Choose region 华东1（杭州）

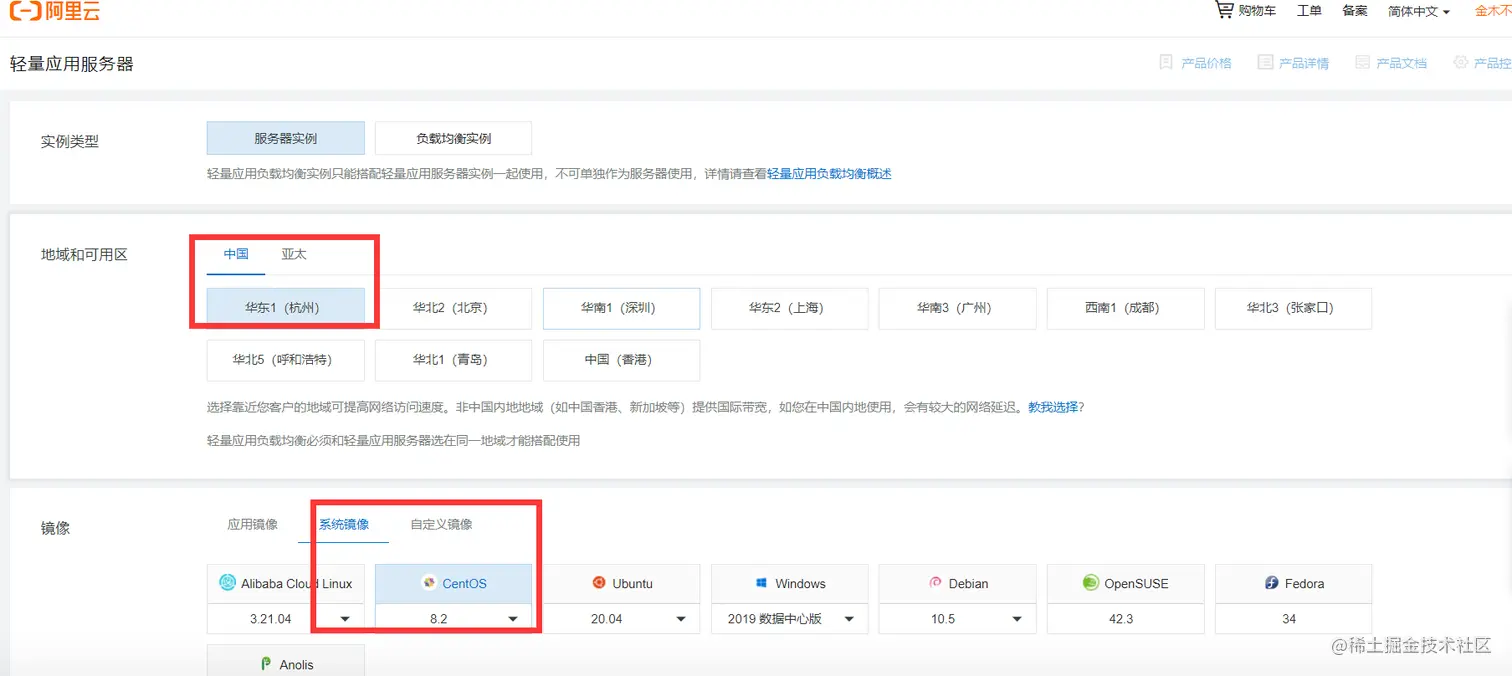point(286,308)
